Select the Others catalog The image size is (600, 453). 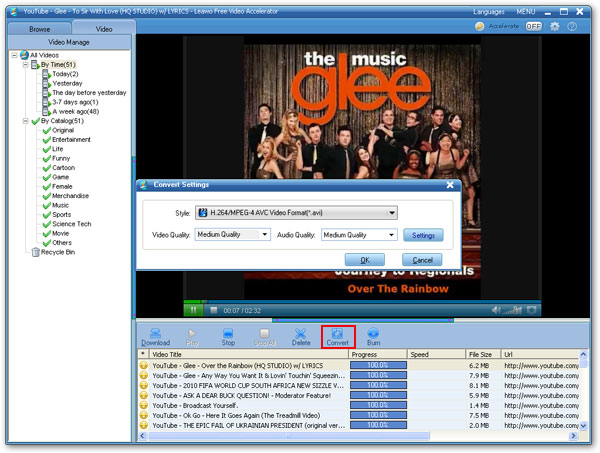(x=57, y=243)
